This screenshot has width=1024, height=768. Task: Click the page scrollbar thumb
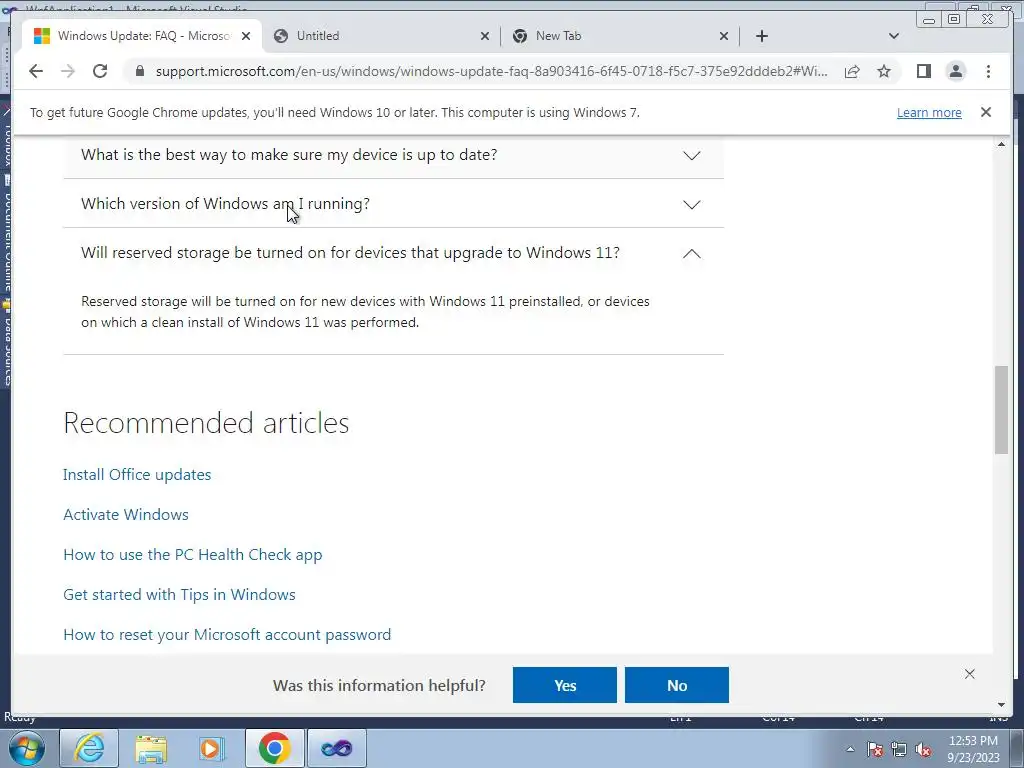pyautogui.click(x=1001, y=409)
